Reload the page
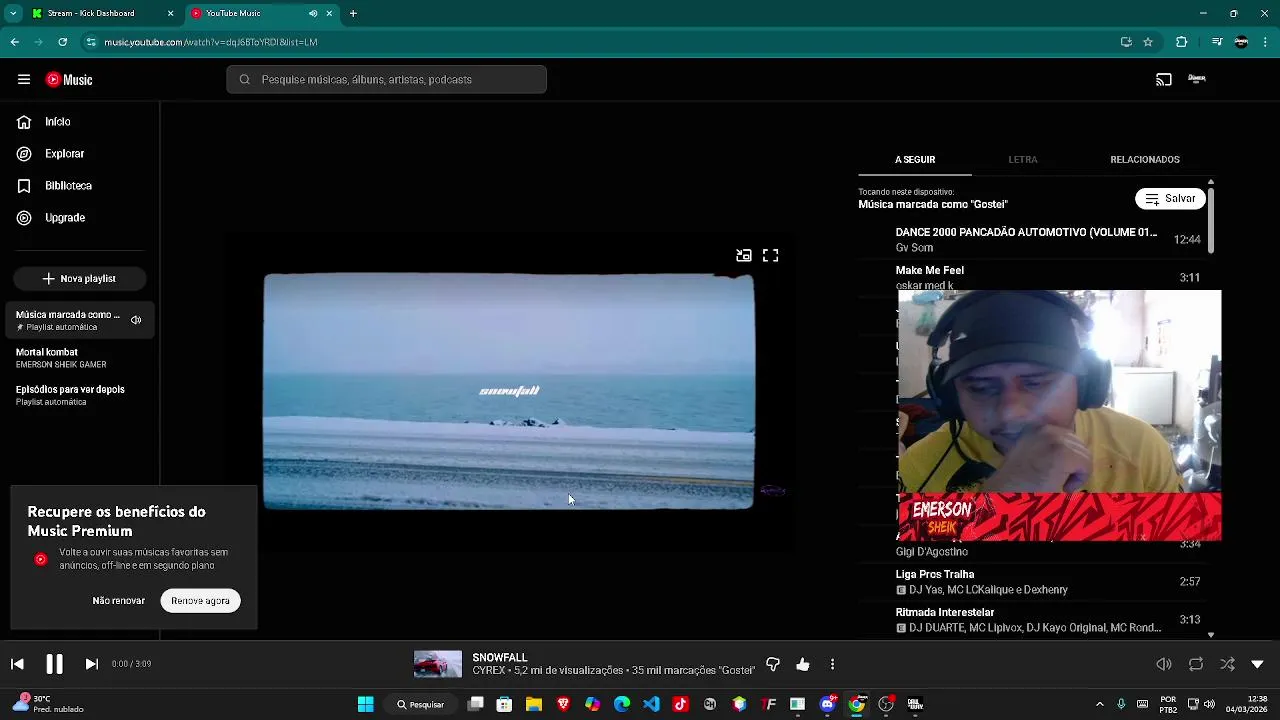 [x=62, y=42]
